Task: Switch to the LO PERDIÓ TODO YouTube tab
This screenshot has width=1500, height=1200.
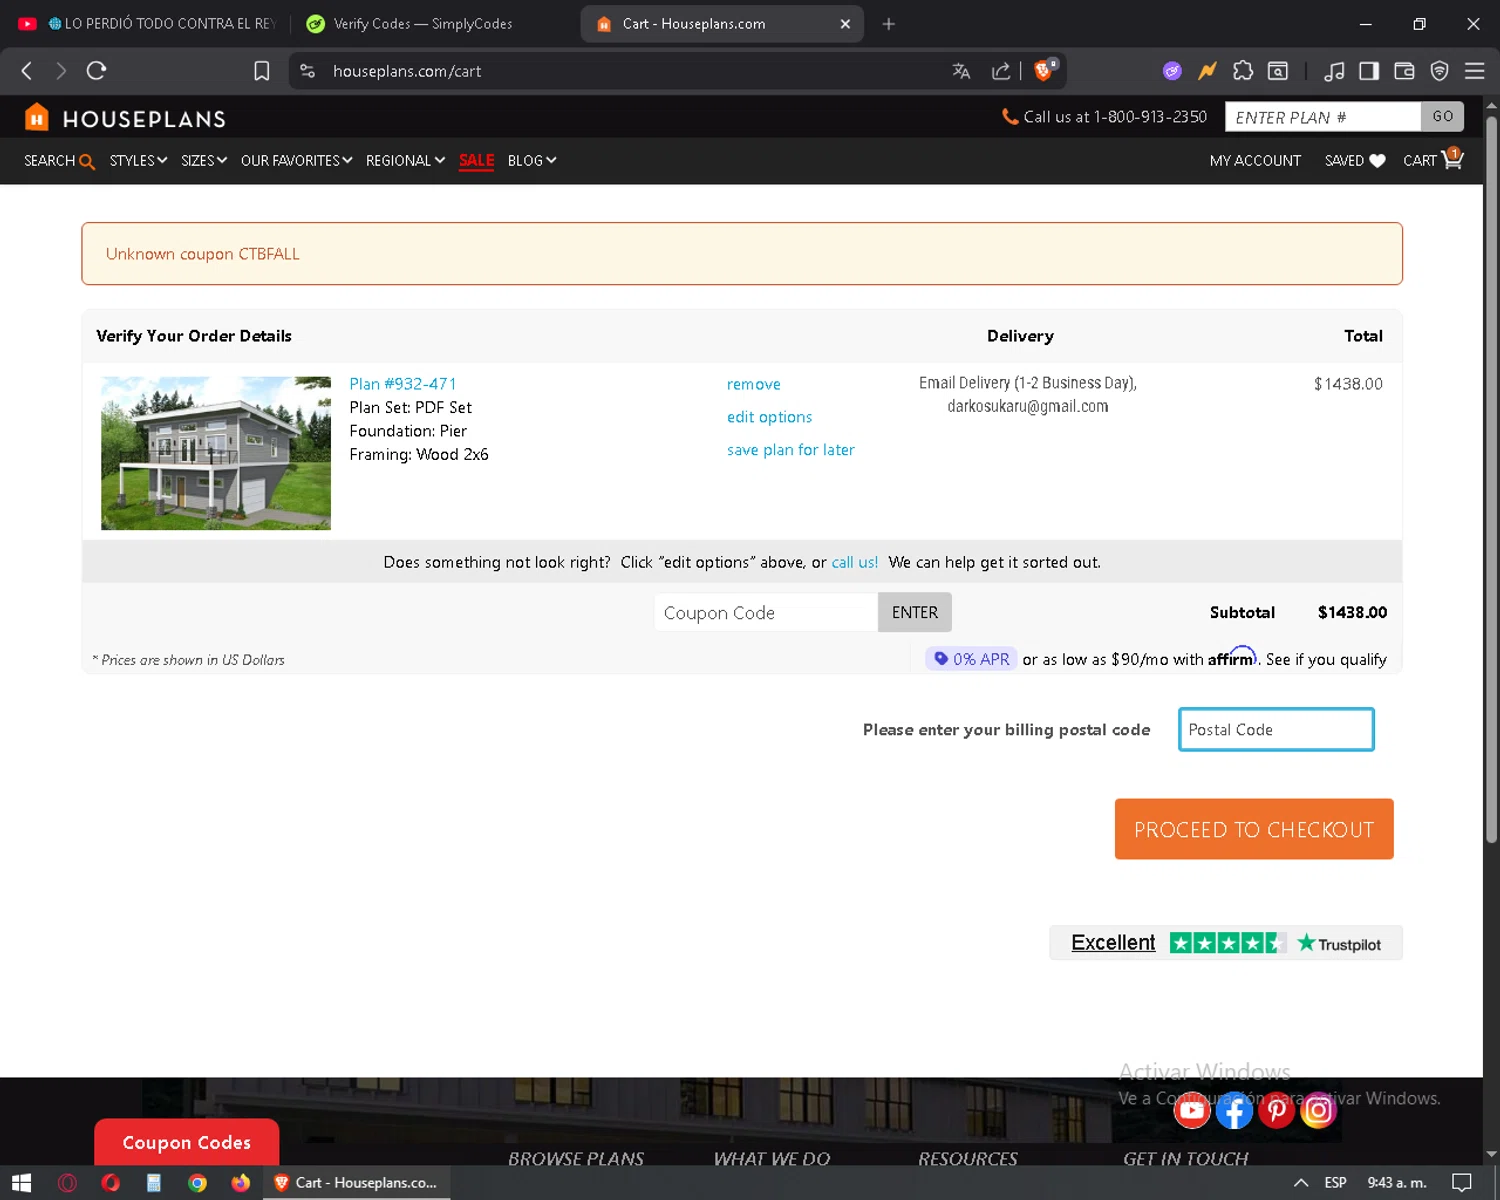Action: coord(150,24)
